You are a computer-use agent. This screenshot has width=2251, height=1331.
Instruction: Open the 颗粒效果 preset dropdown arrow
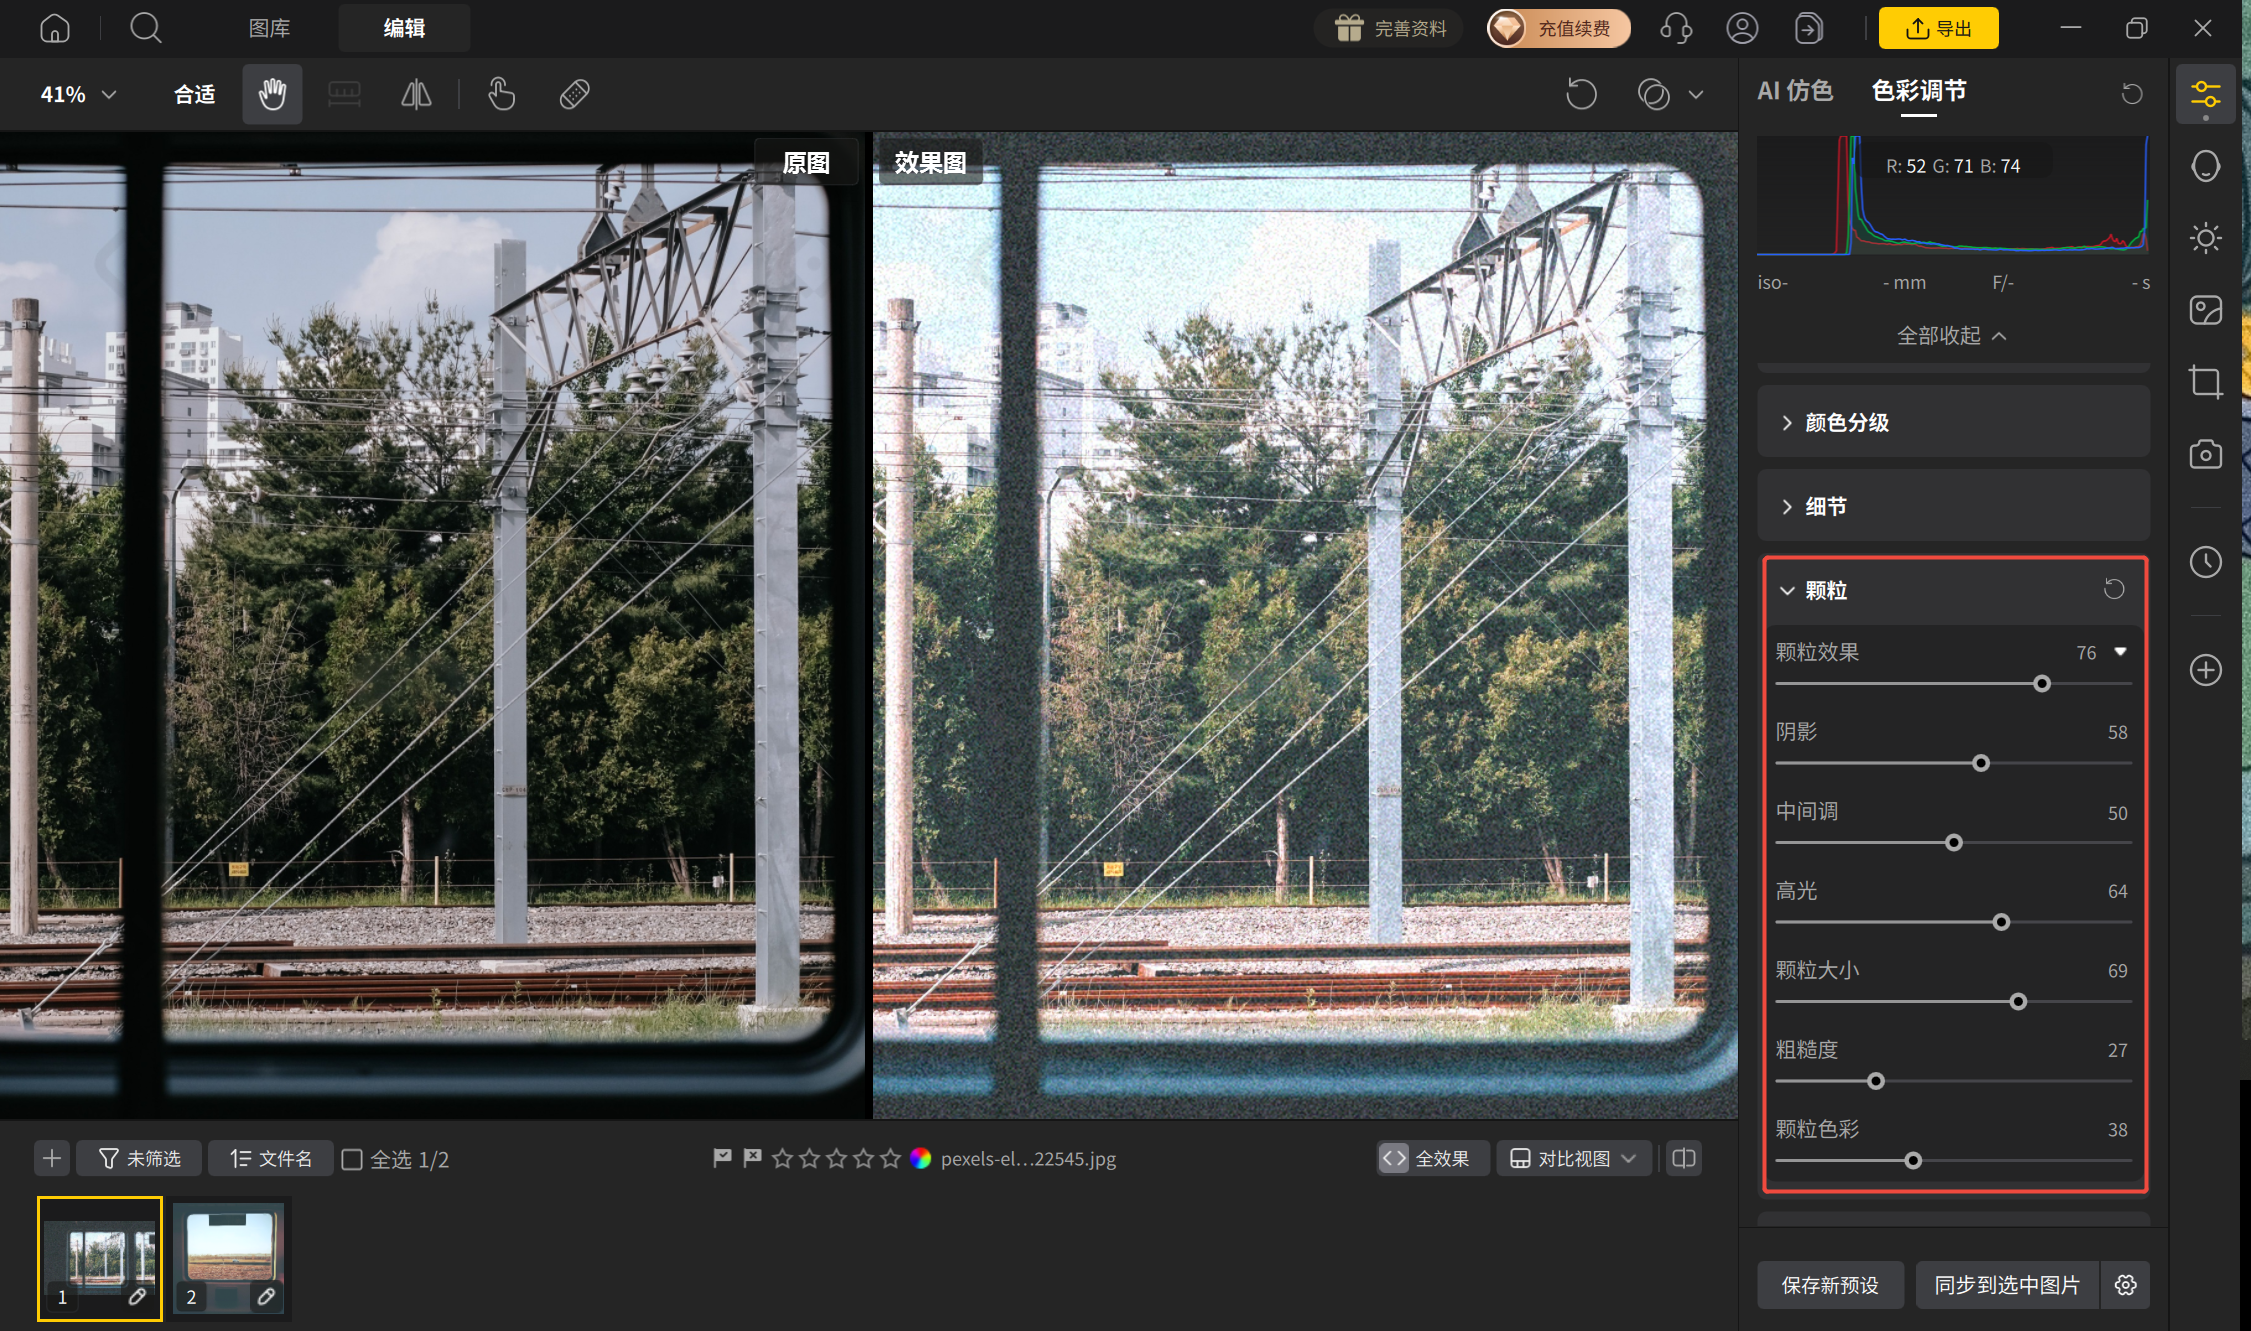point(2120,651)
